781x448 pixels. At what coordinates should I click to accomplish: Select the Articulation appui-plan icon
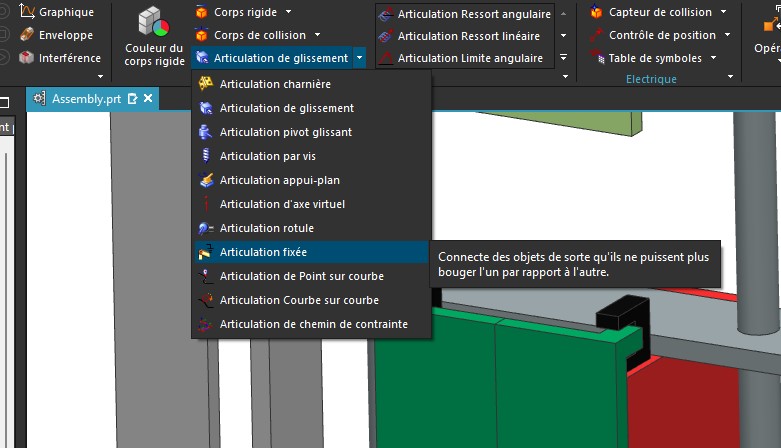(x=206, y=180)
